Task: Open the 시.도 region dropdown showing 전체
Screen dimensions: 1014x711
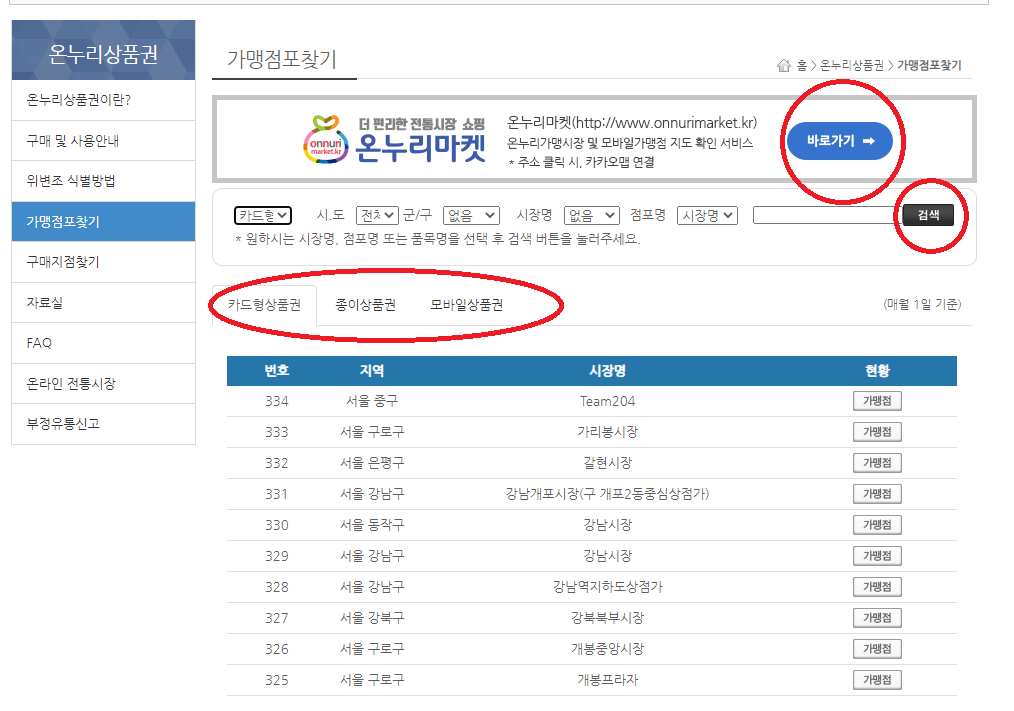Action: [x=377, y=215]
